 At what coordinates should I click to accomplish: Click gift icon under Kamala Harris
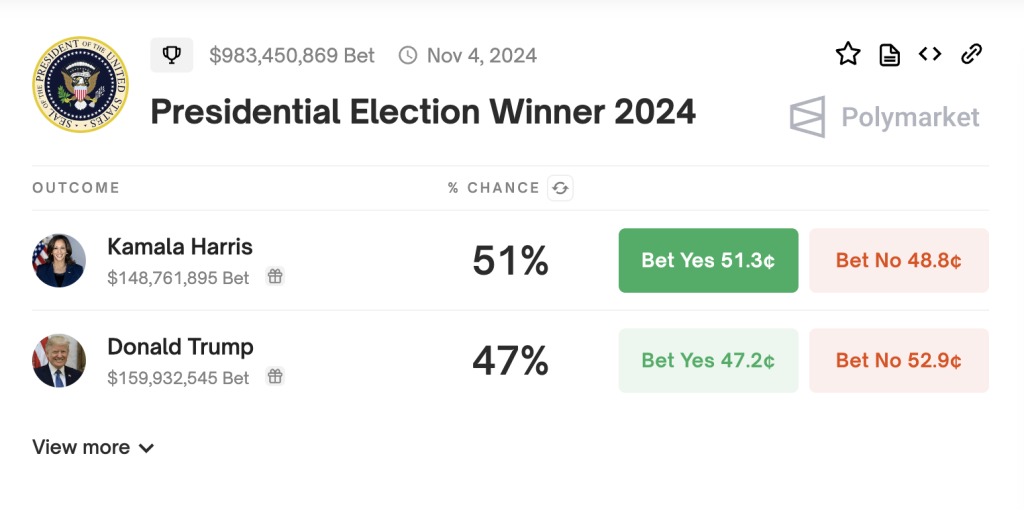275,277
